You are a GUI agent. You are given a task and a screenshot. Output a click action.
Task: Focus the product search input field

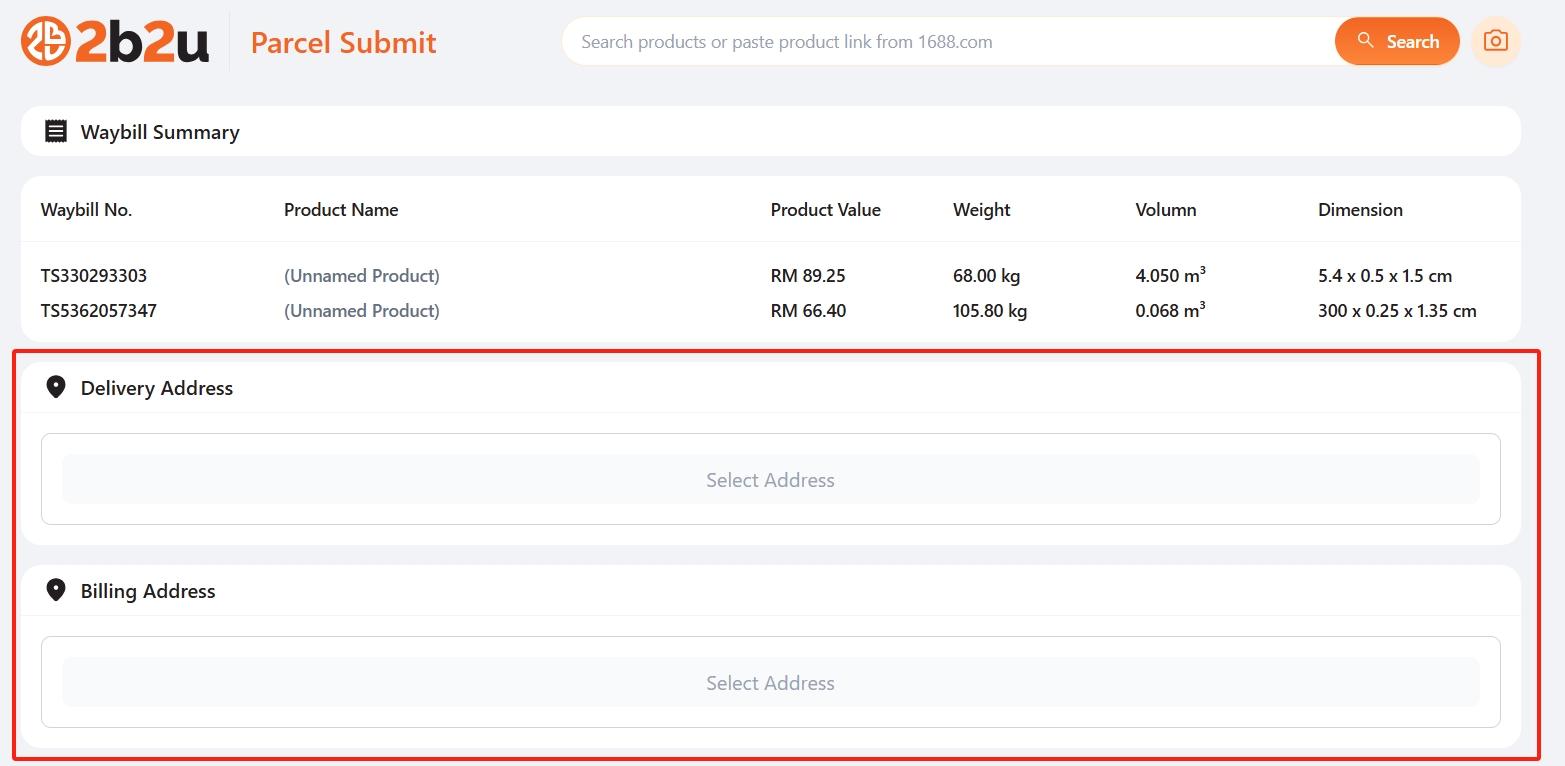coord(950,42)
